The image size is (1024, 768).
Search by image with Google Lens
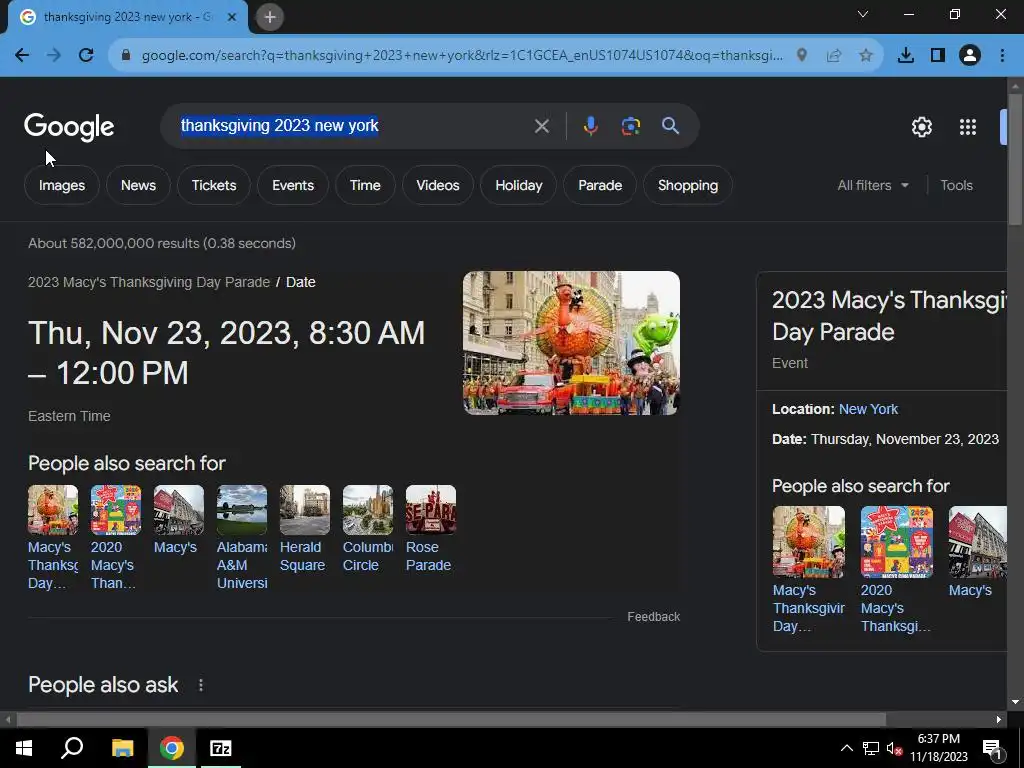tap(631, 126)
